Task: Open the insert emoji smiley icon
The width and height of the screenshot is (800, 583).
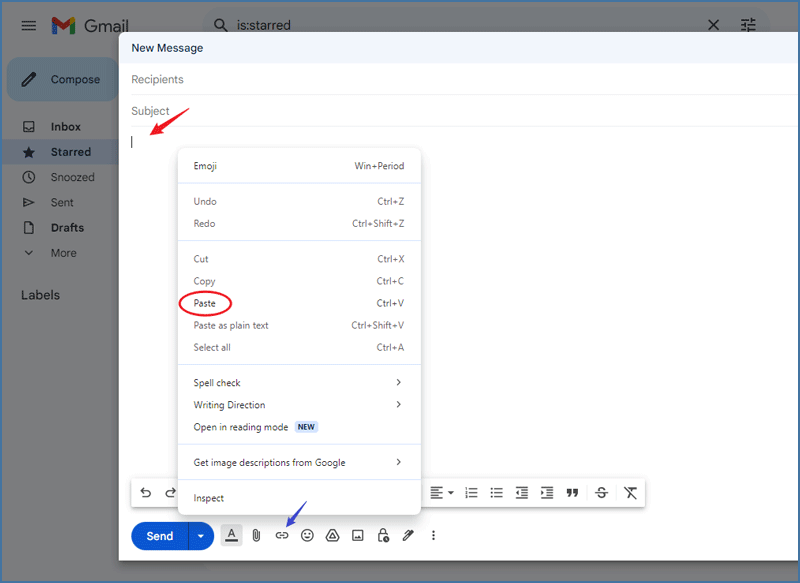Action: pyautogui.click(x=307, y=536)
